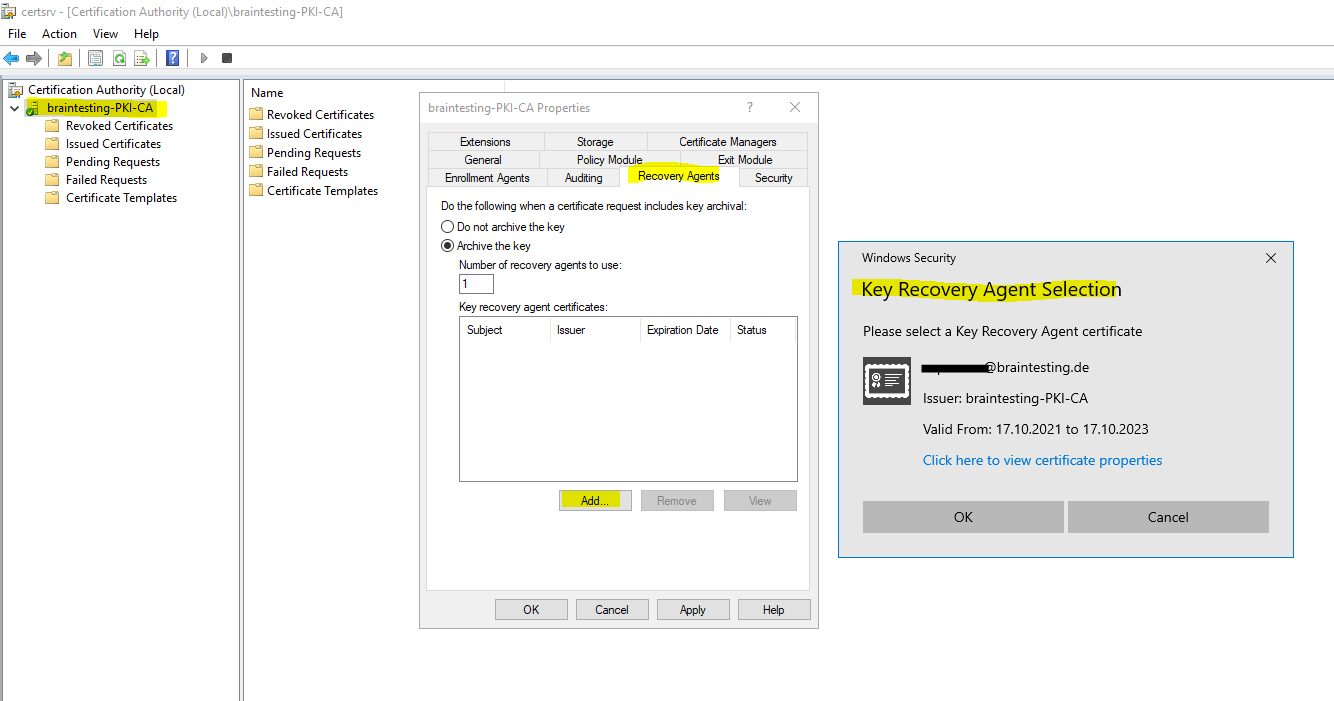Viewport: 1334px width, 701px height.
Task: Export the list via the toolbar icon
Action: [x=142, y=57]
